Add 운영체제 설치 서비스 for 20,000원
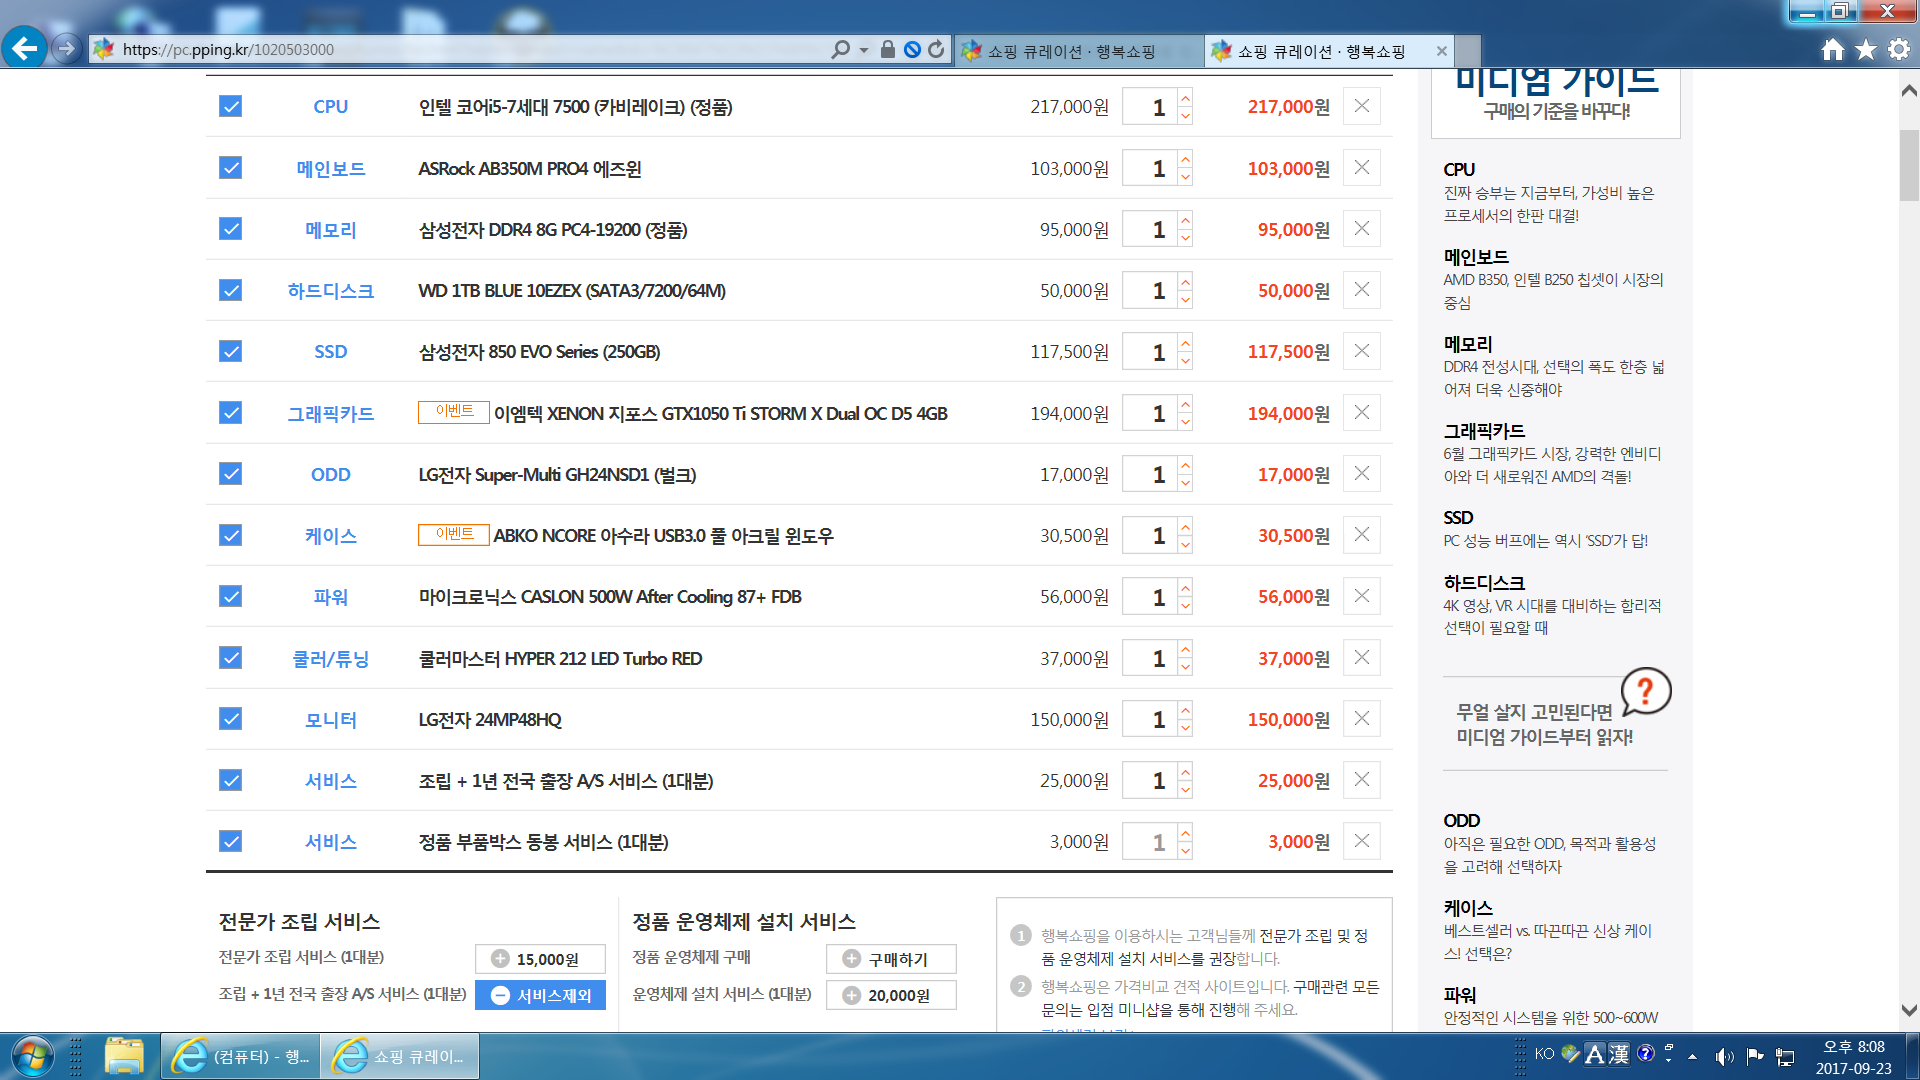 point(891,995)
